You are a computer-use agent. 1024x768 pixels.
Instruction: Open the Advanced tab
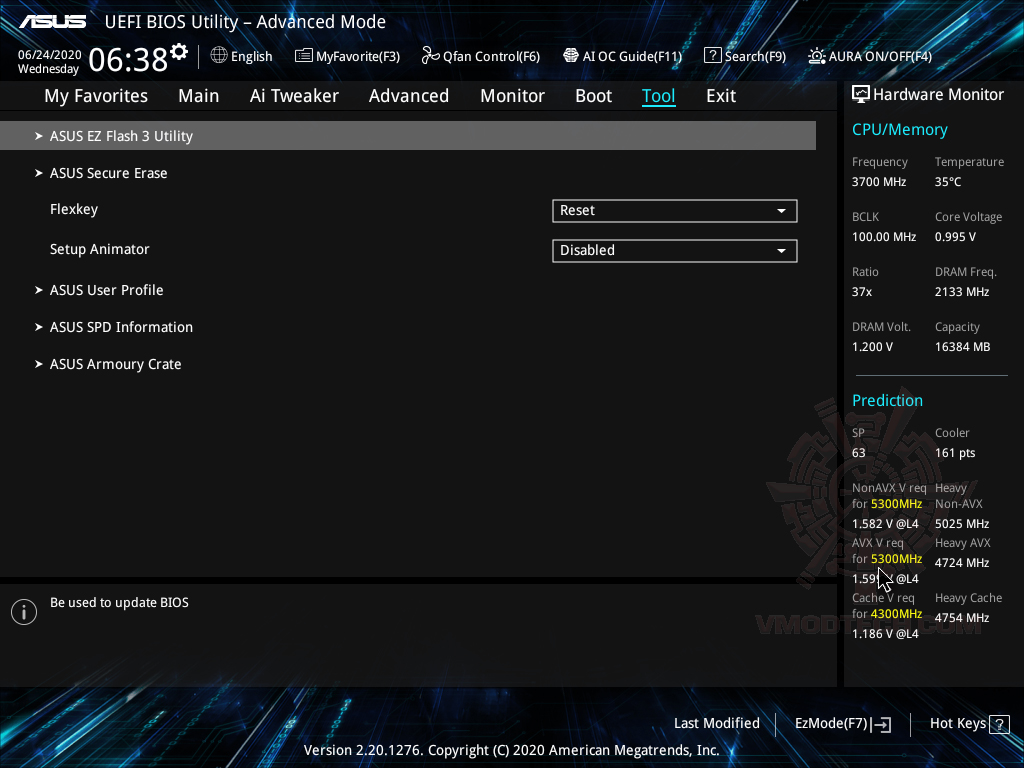[x=409, y=96]
